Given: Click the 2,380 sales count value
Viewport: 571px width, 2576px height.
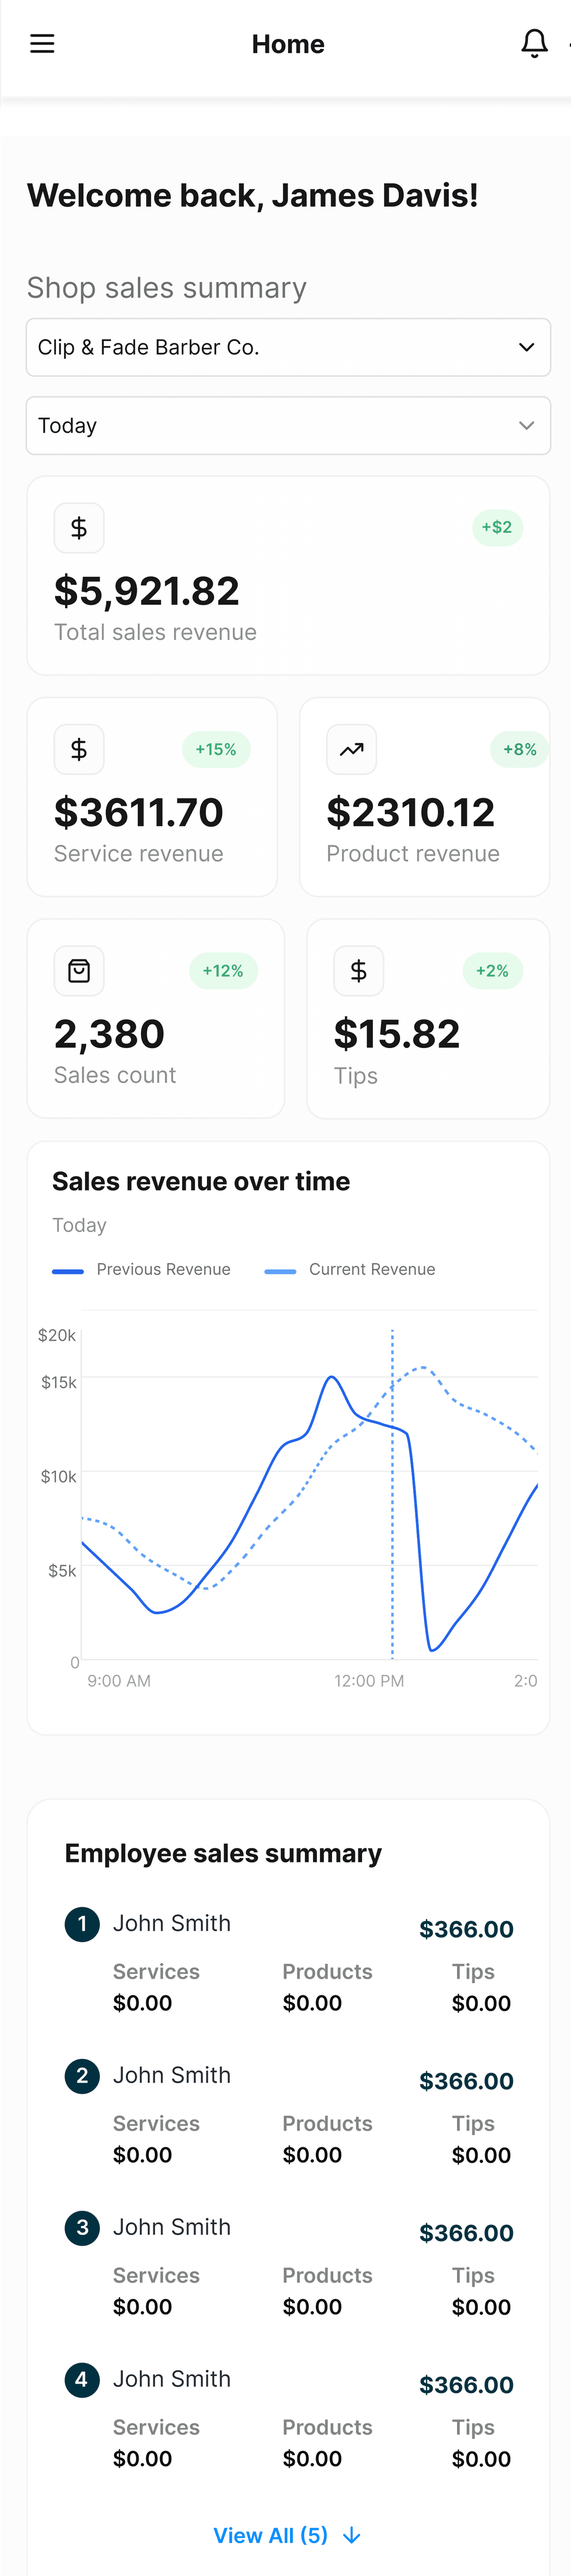Looking at the screenshot, I should pyautogui.click(x=109, y=1034).
